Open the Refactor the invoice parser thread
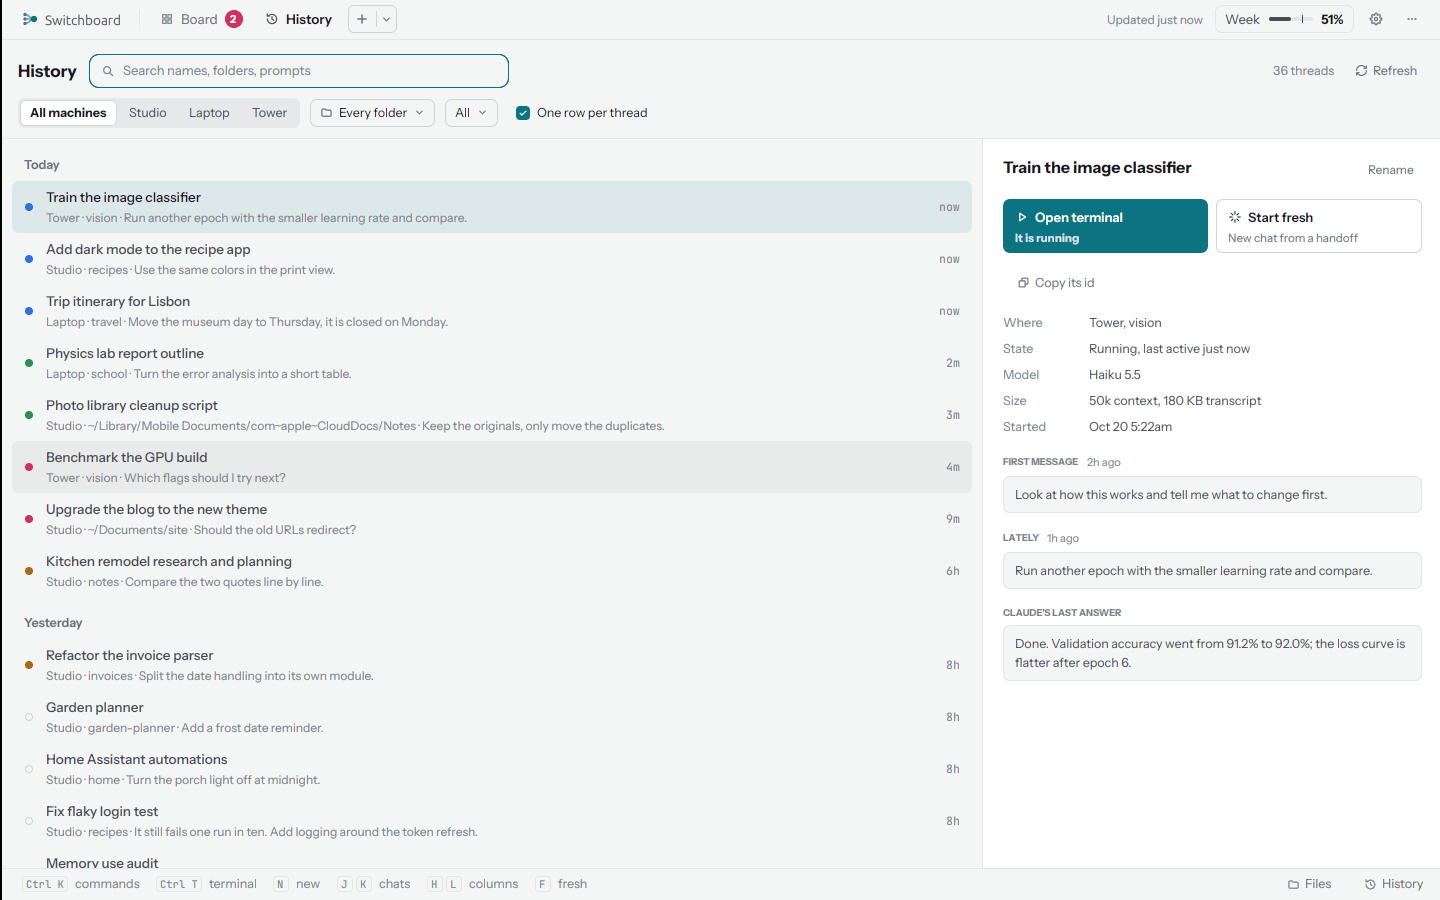The width and height of the screenshot is (1440, 900). [x=492, y=665]
